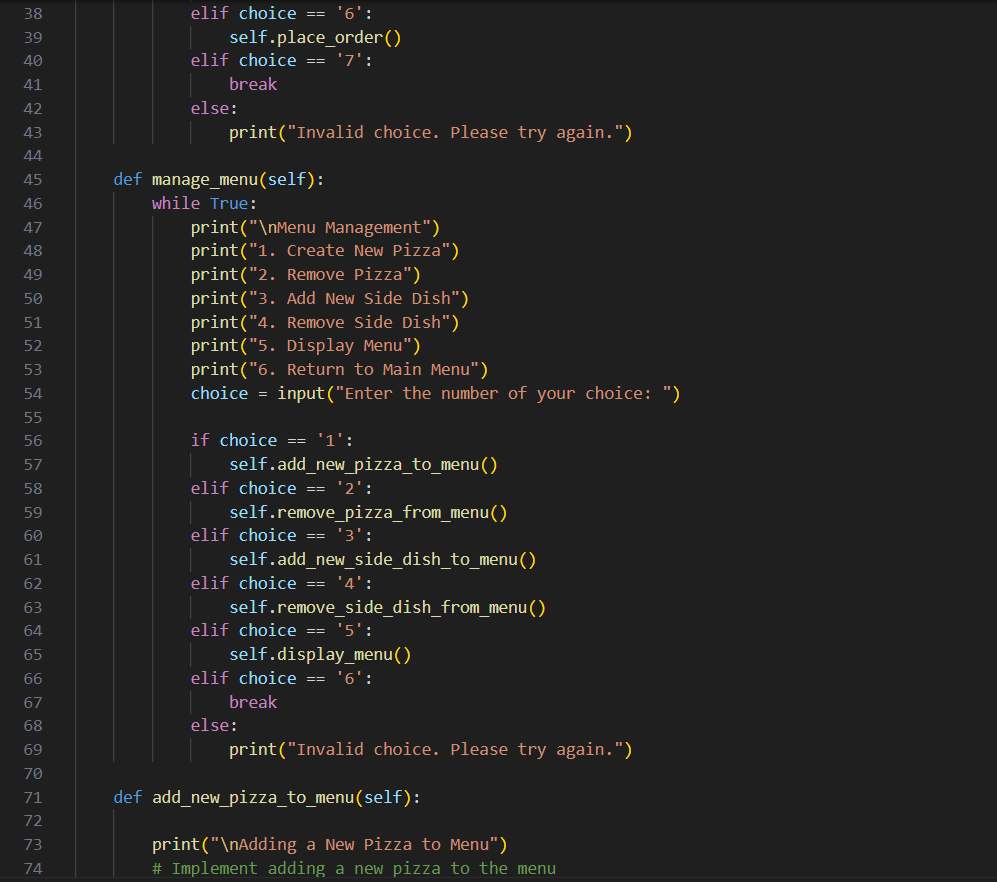Click the self.place_order() call

tap(315, 38)
